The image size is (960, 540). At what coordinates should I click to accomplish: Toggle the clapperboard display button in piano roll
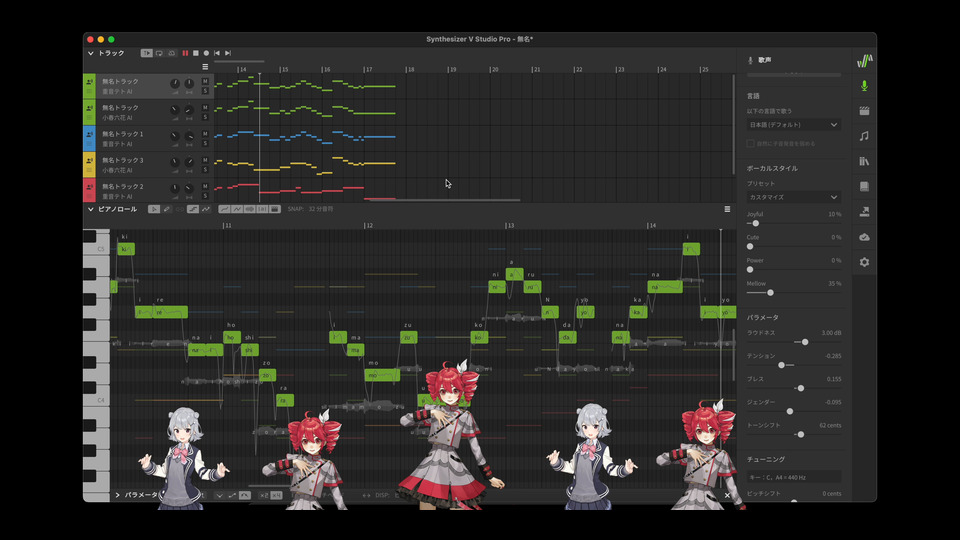click(275, 209)
